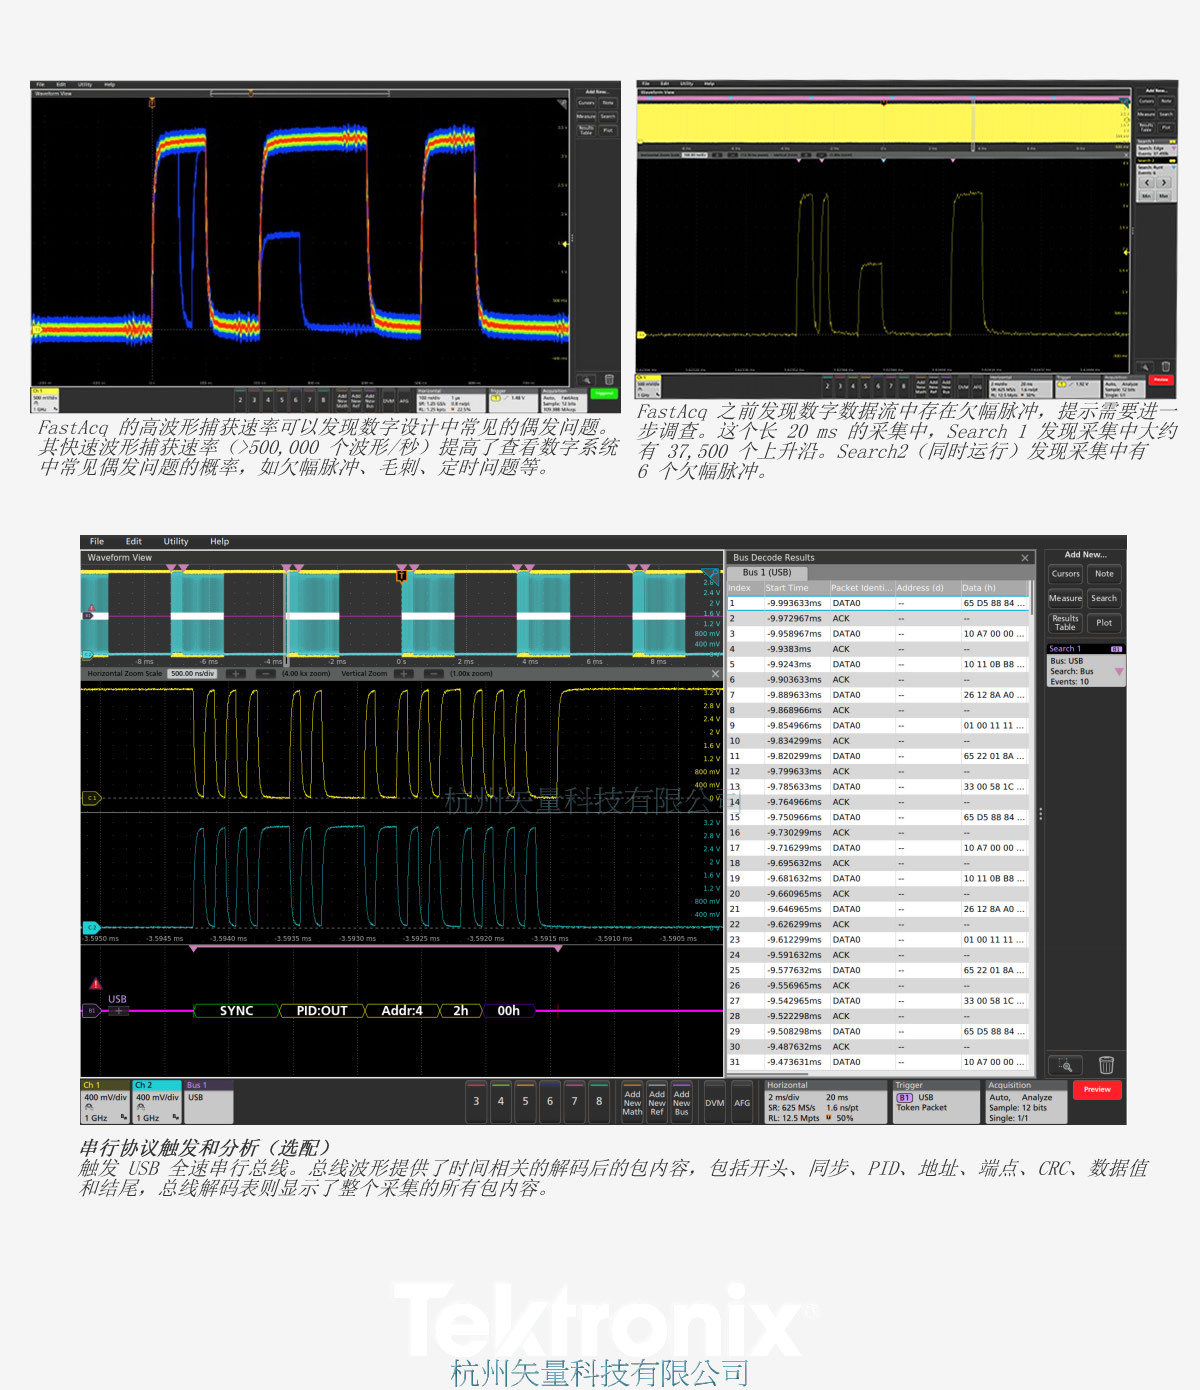
Task: Click the probe settings icon on Ch 1 badge
Action: 89,1106
